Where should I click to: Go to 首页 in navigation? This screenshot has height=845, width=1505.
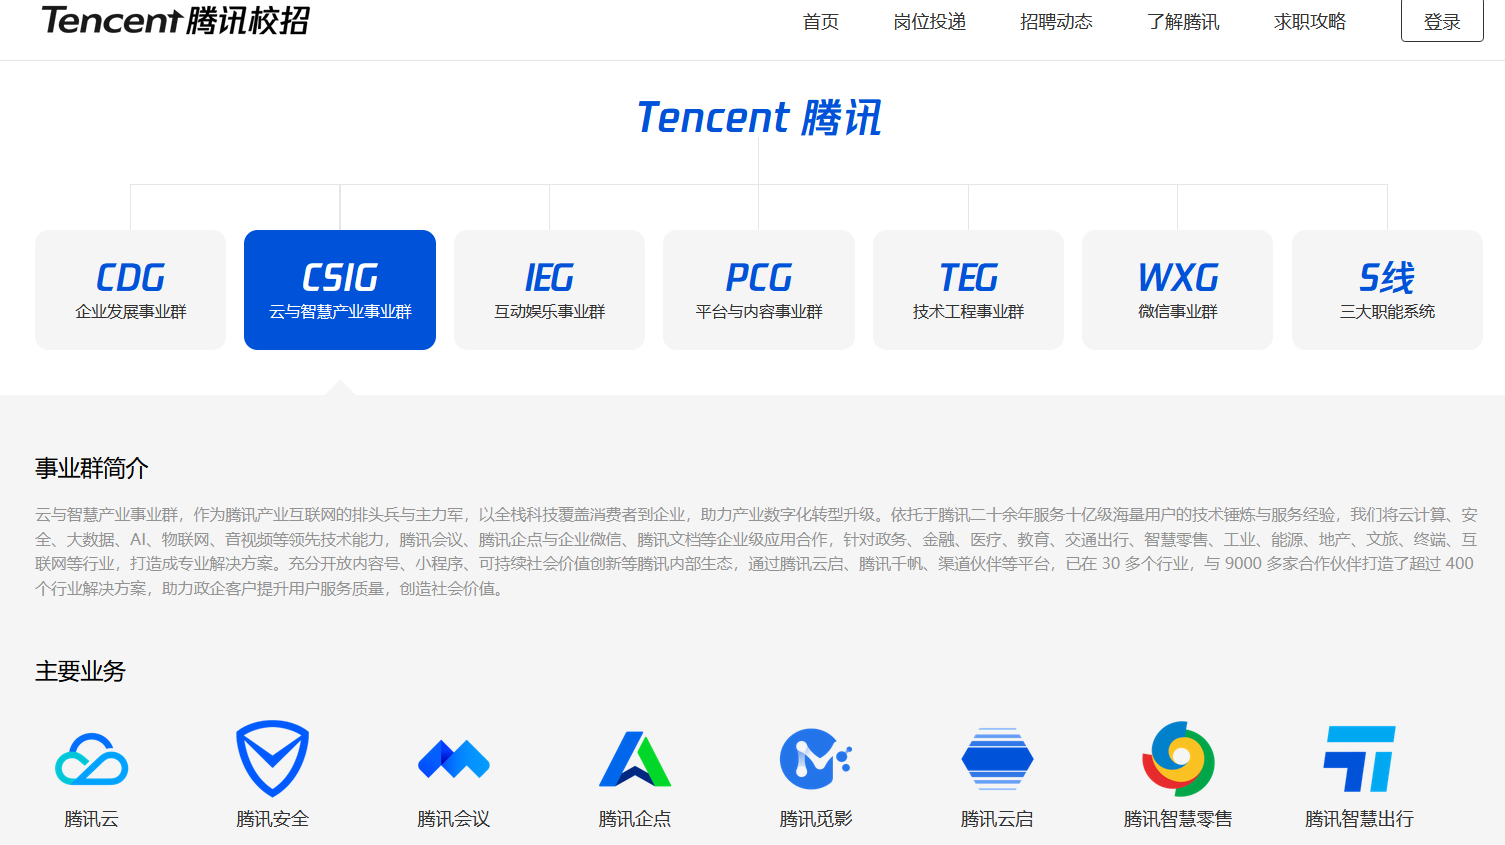[821, 22]
